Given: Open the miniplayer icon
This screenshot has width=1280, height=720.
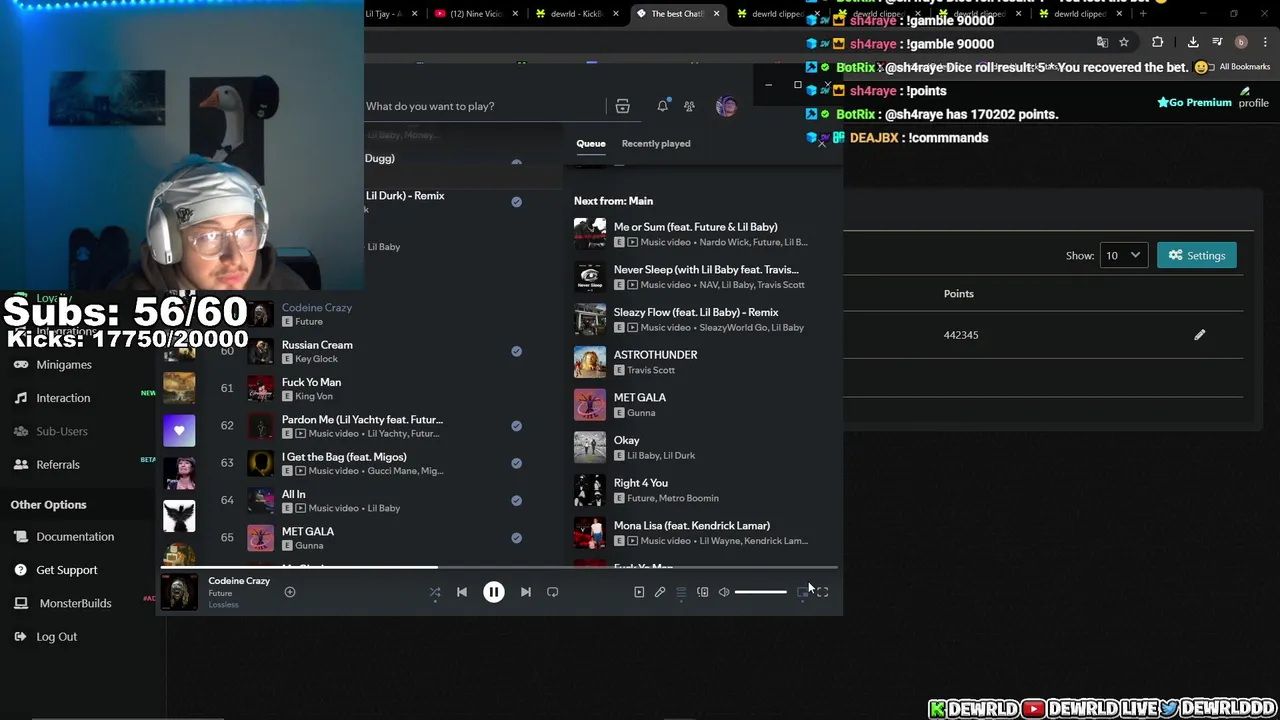Looking at the screenshot, I should (x=802, y=592).
